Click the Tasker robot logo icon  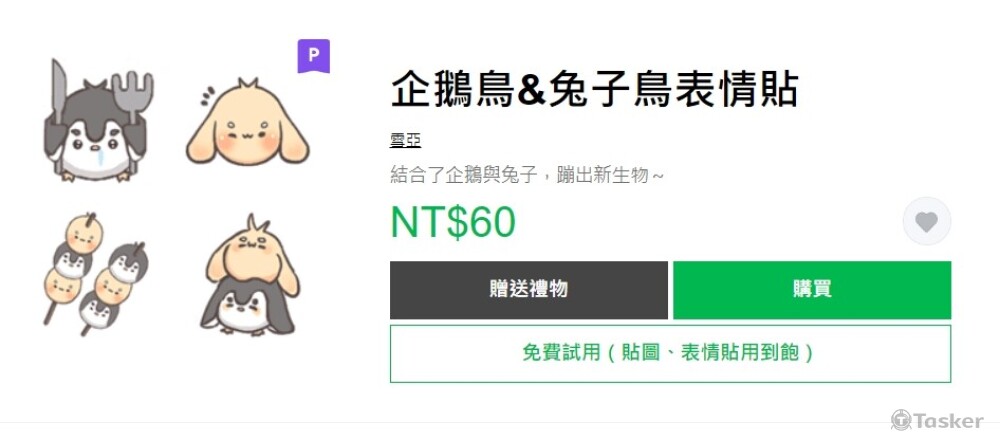[901, 421]
